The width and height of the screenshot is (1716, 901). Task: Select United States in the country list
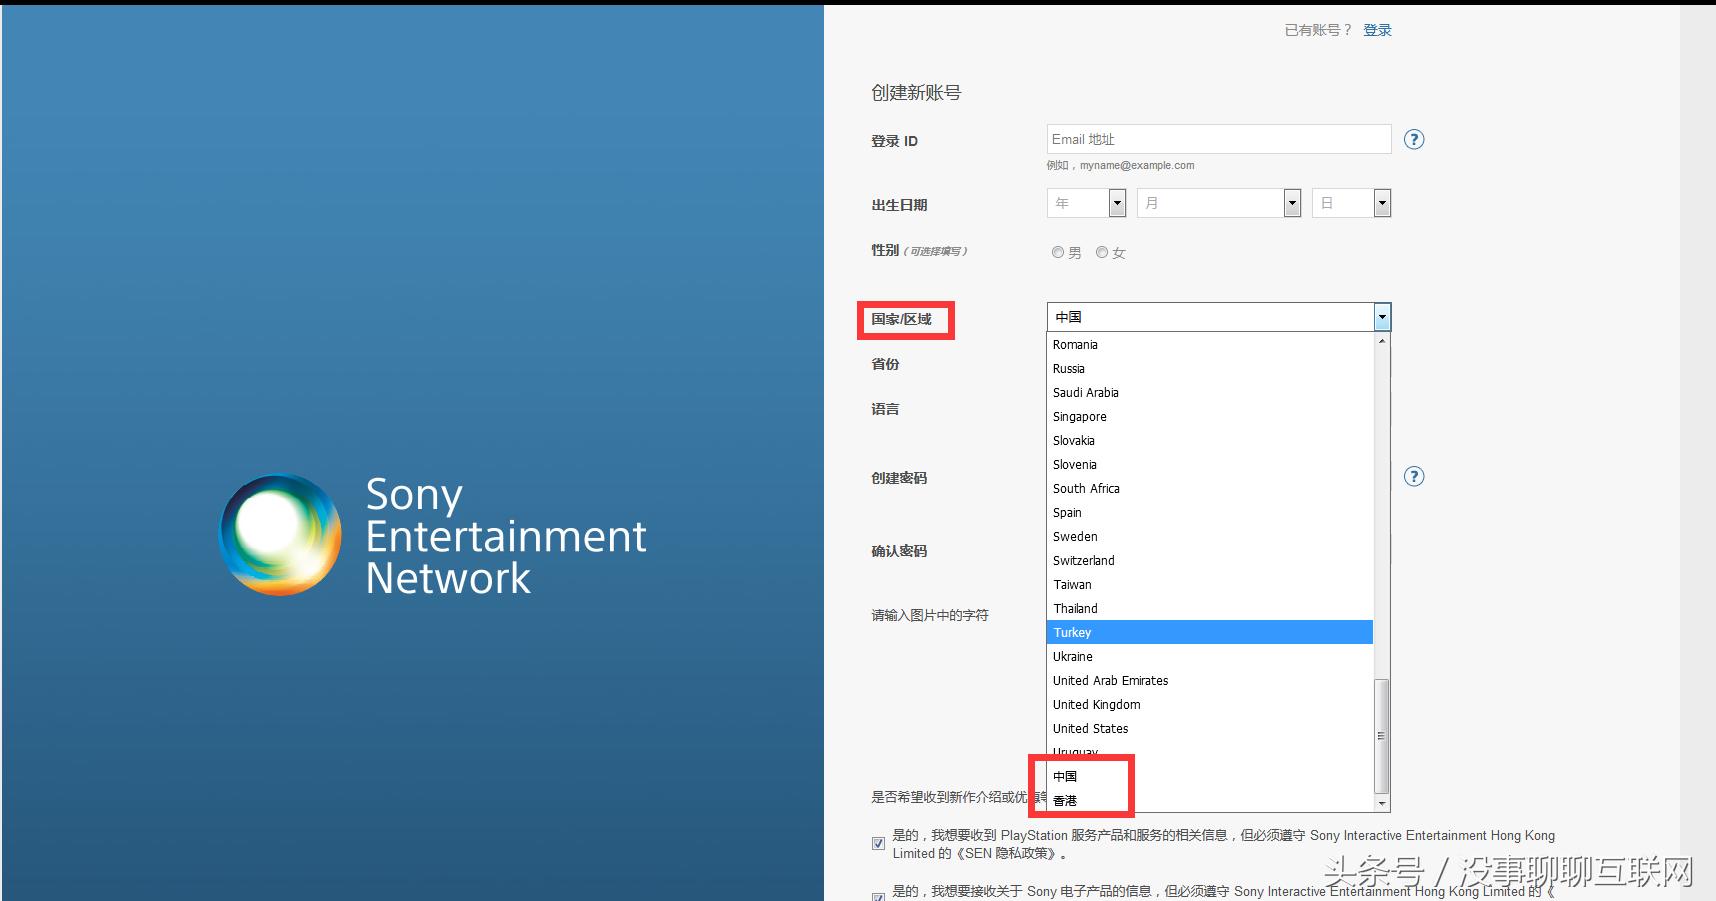tap(1091, 728)
